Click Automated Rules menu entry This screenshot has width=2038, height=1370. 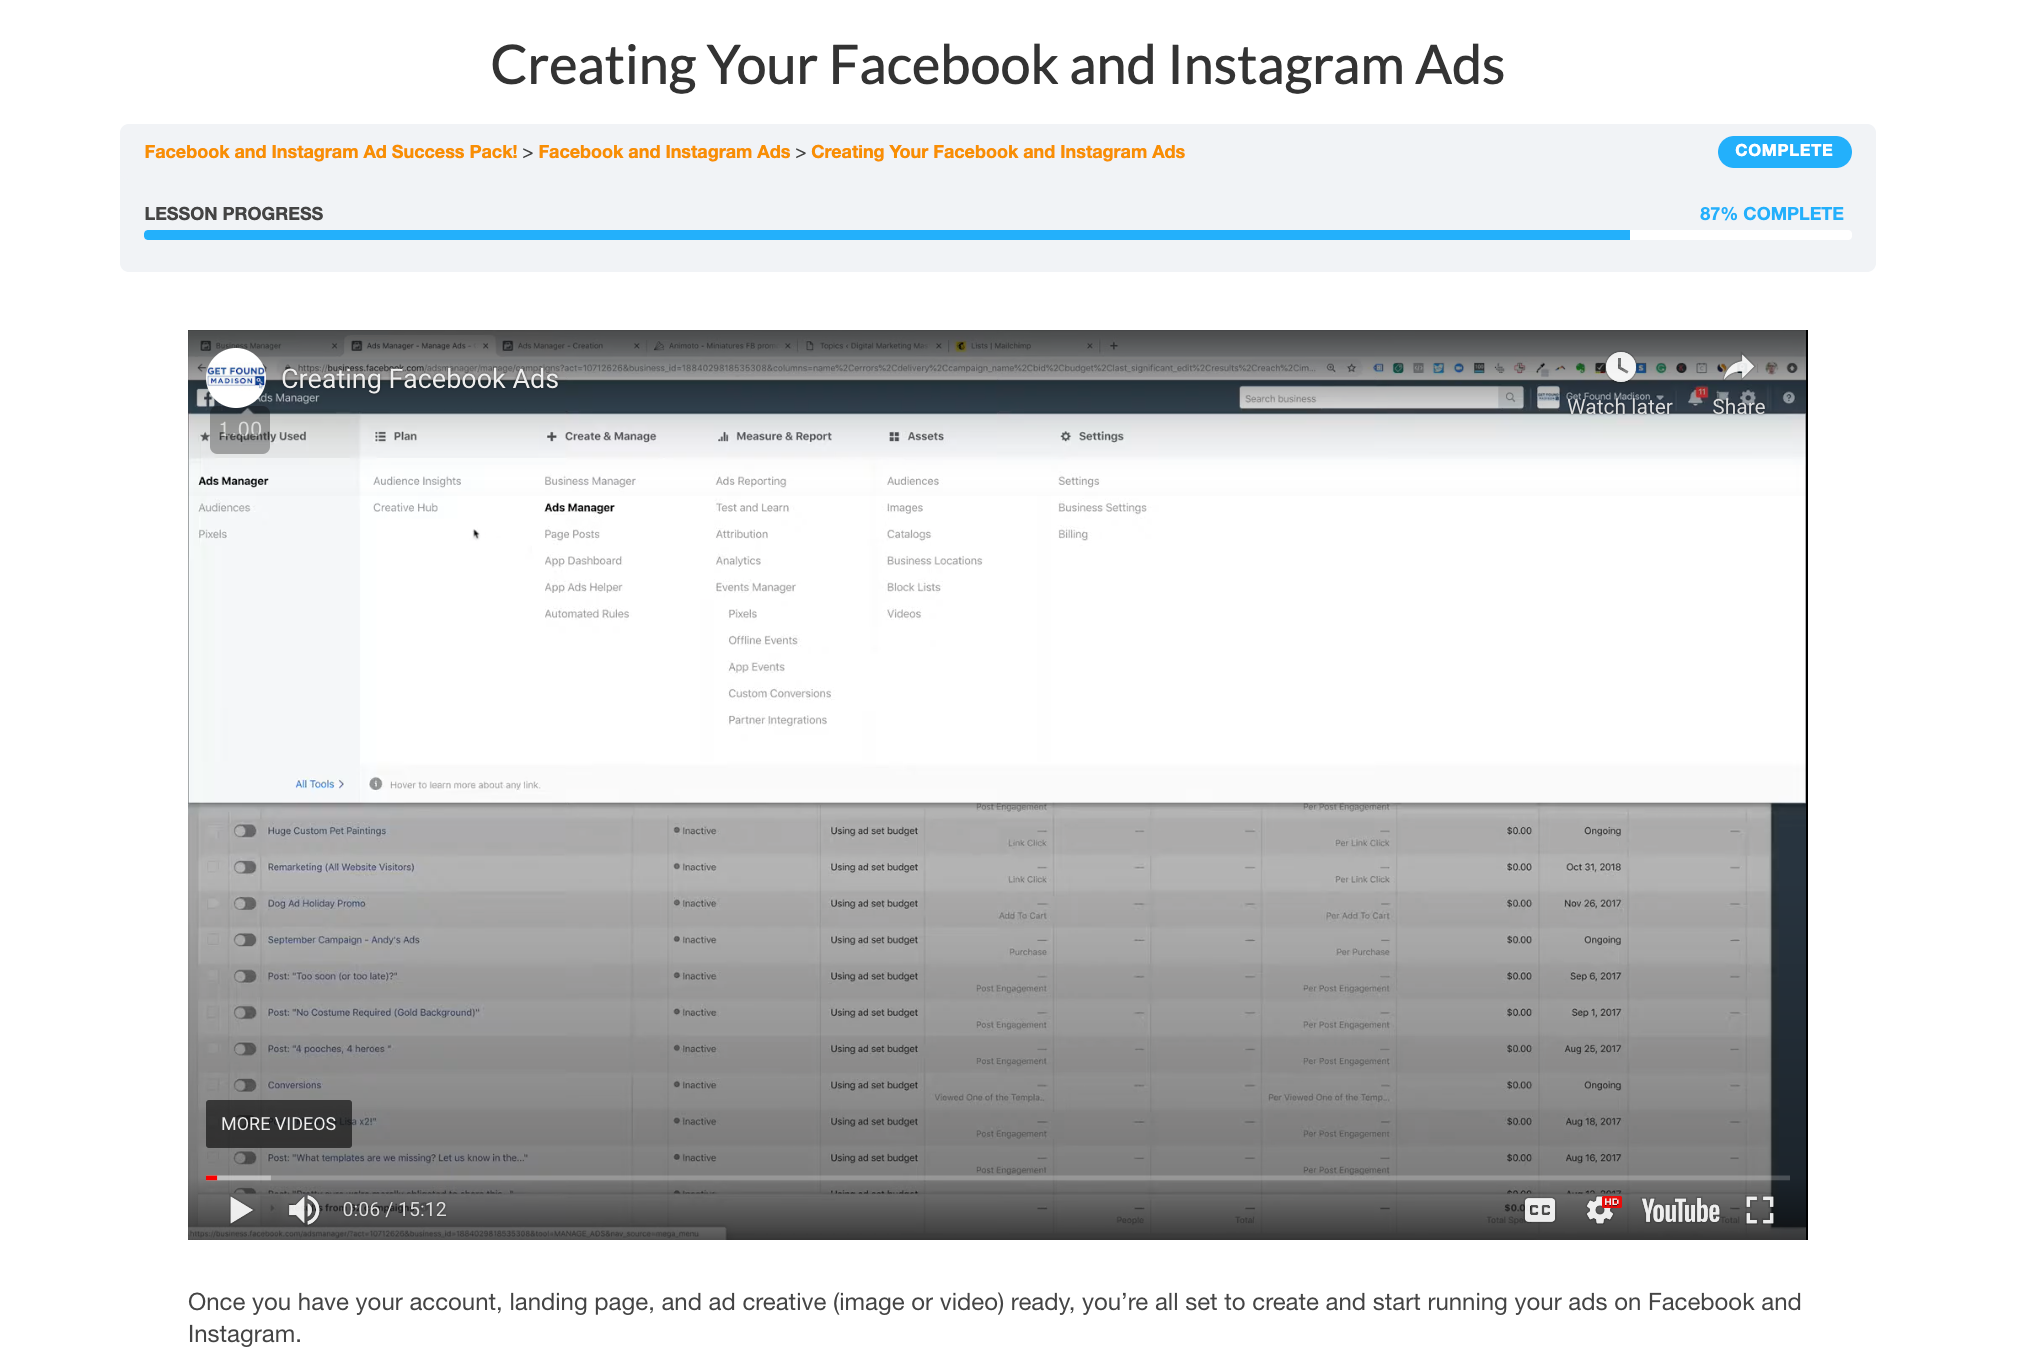pyautogui.click(x=586, y=614)
